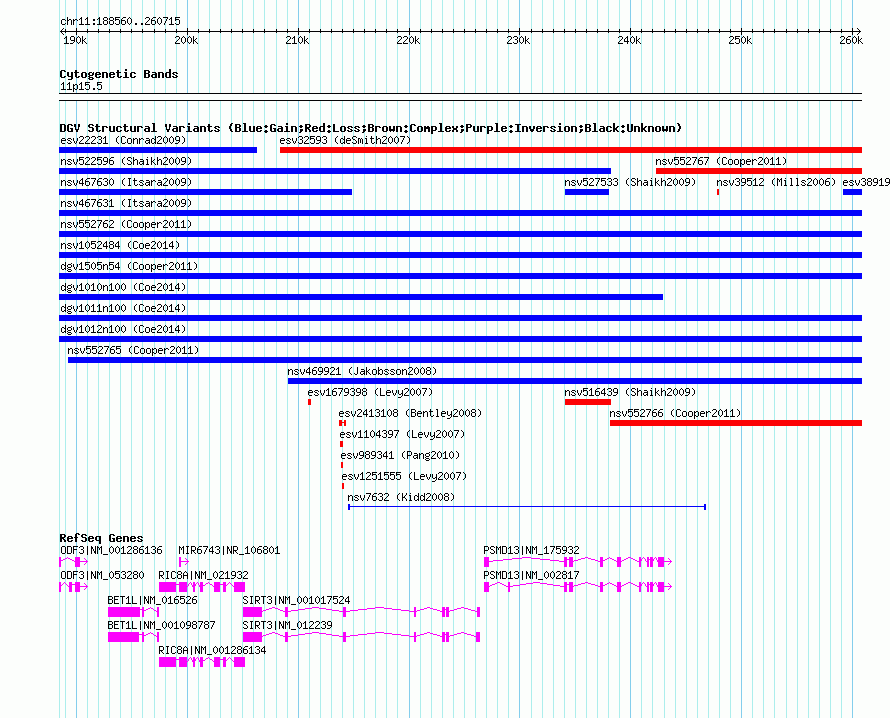Click the DGV Structural Variants track title
890x718 pixels.
pos(371,128)
